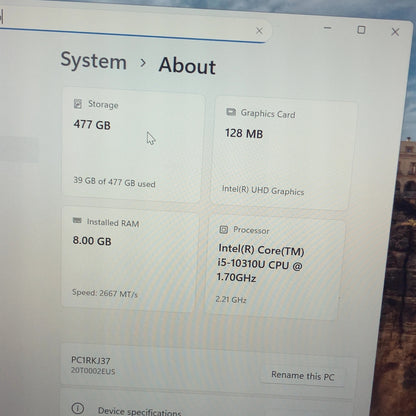Open the Storage 477 GB card
Viewport: 416px width, 416px height.
point(133,145)
